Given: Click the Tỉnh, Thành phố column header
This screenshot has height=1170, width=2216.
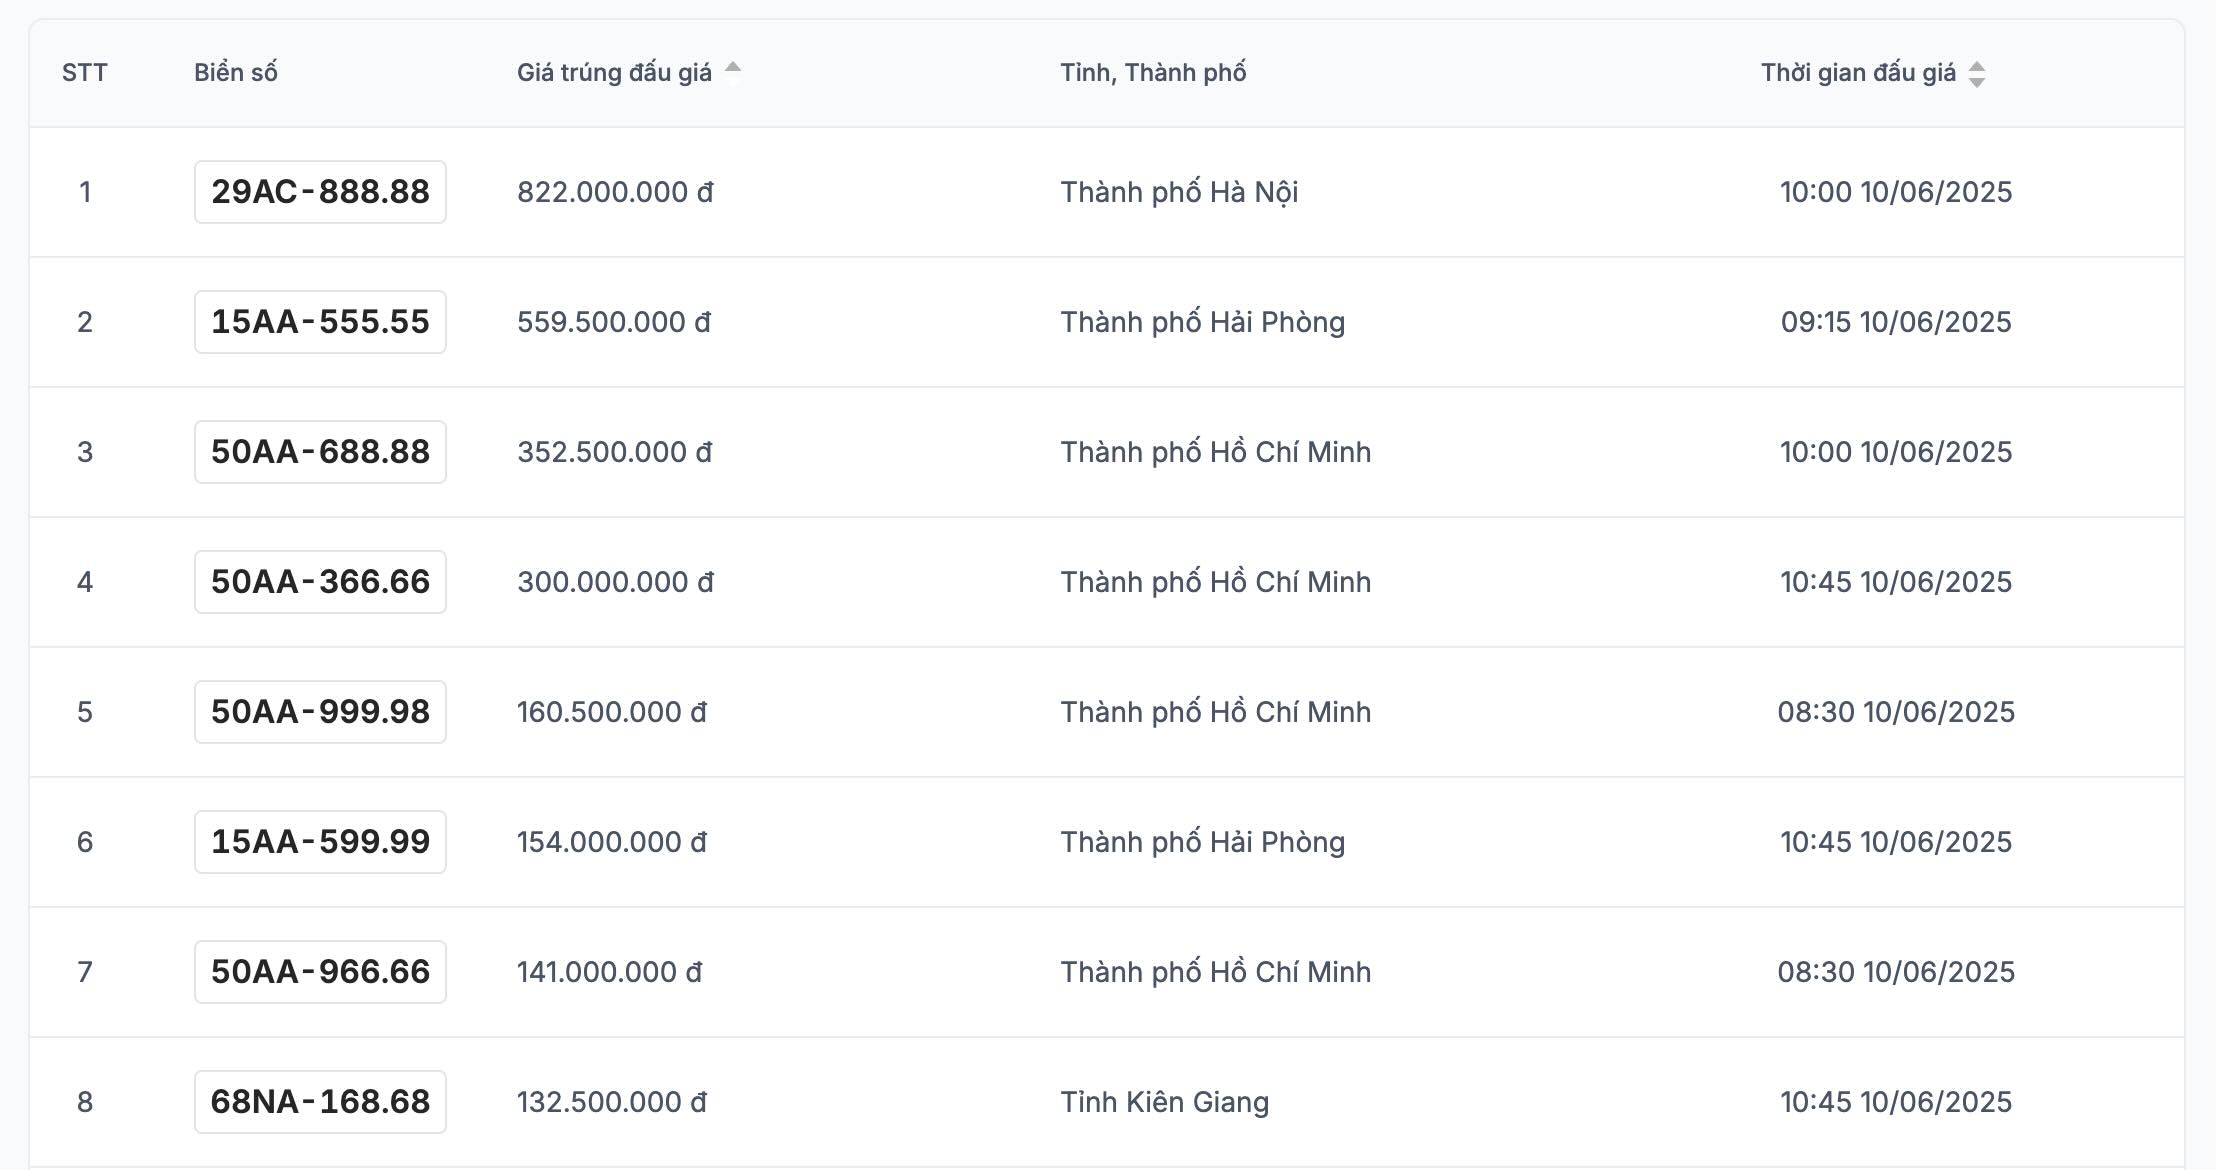Looking at the screenshot, I should (1153, 73).
